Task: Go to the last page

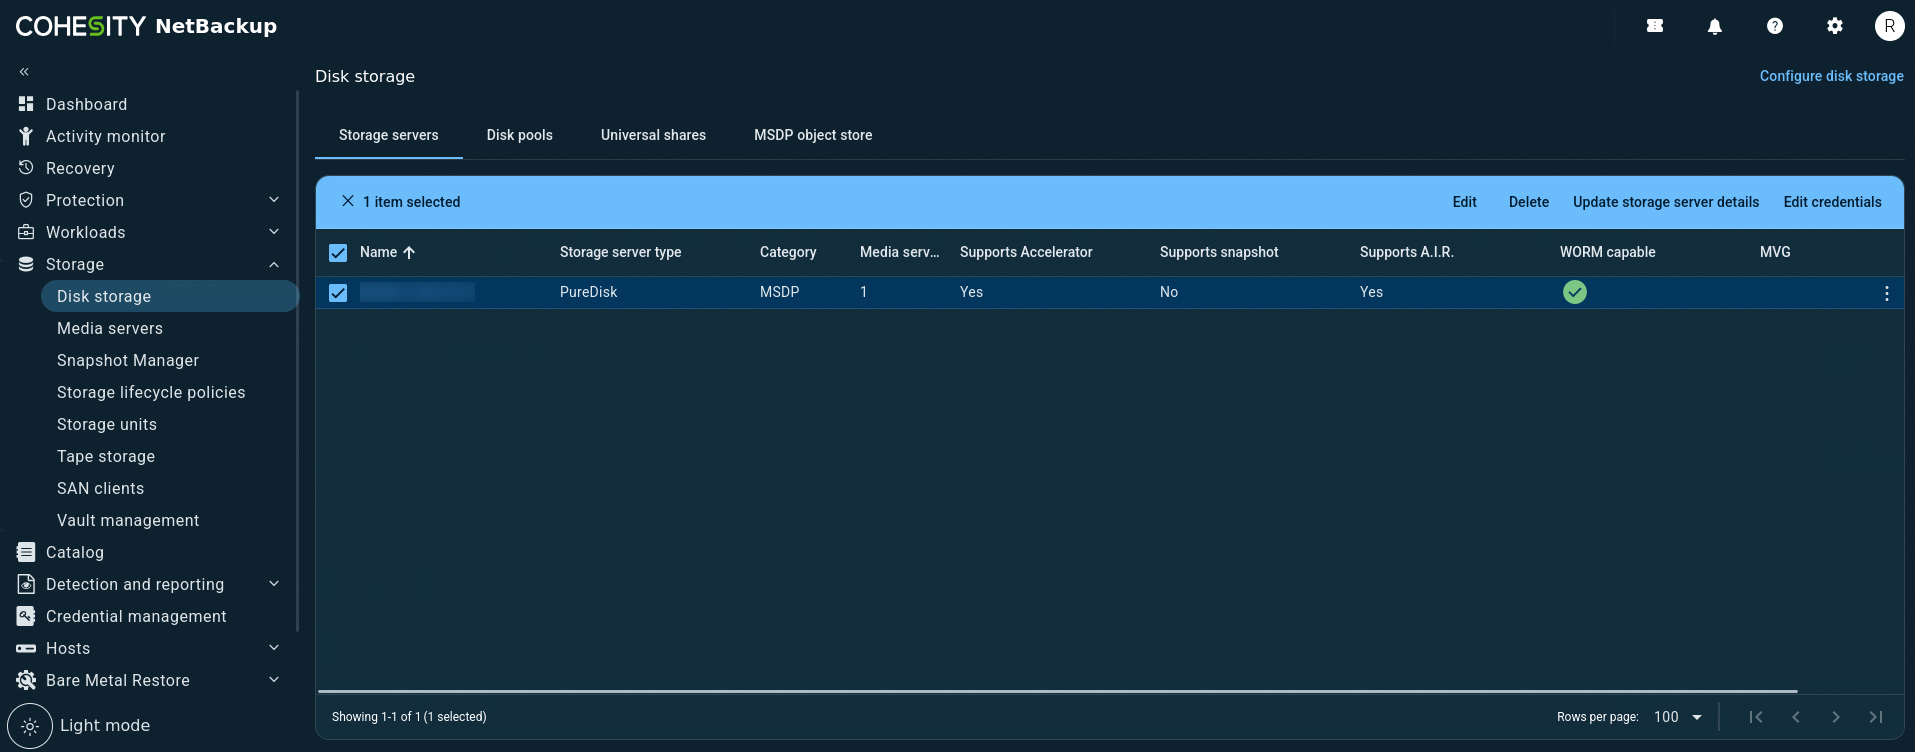Action: coord(1876,717)
